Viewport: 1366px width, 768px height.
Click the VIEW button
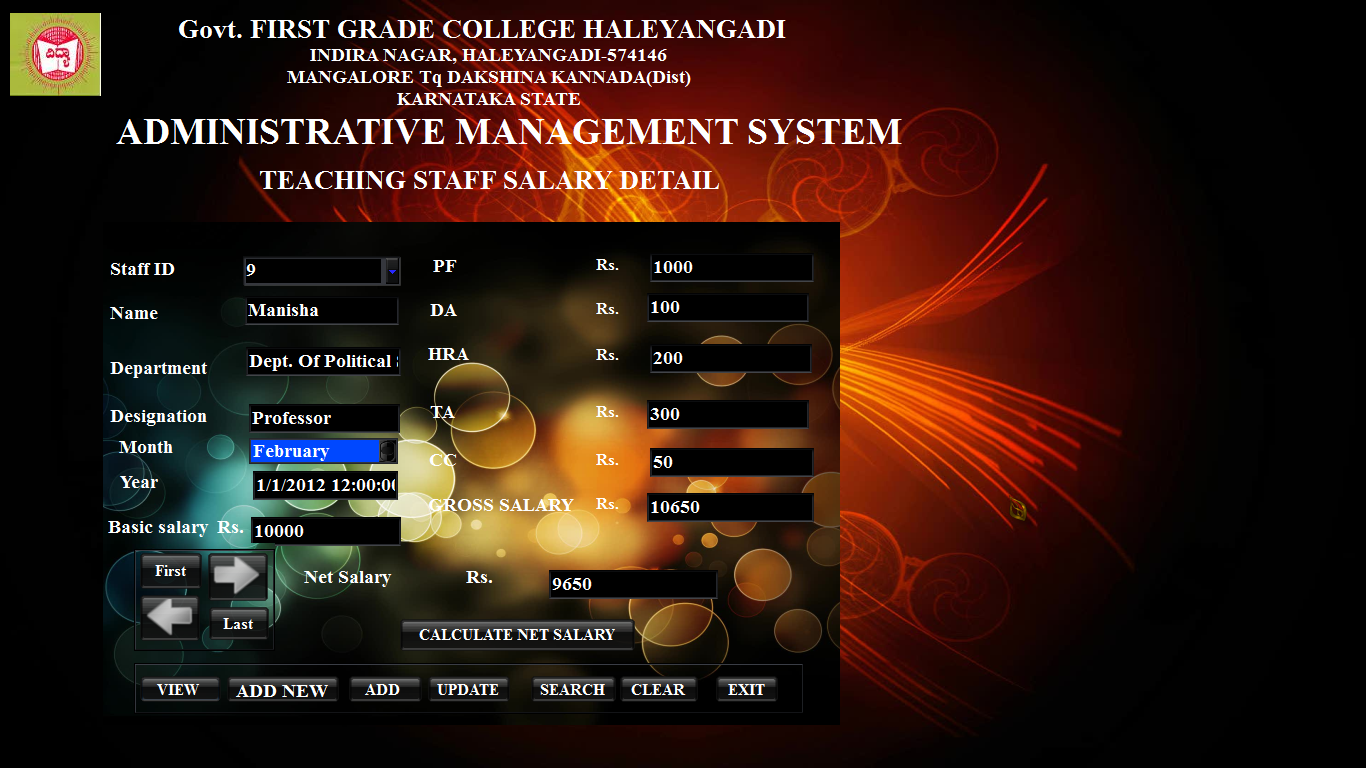pyautogui.click(x=180, y=688)
